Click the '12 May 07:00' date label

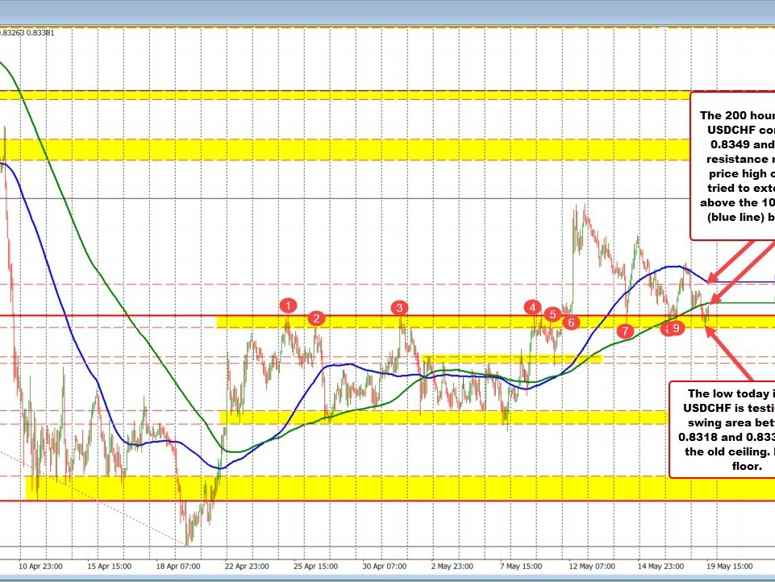coord(591,566)
